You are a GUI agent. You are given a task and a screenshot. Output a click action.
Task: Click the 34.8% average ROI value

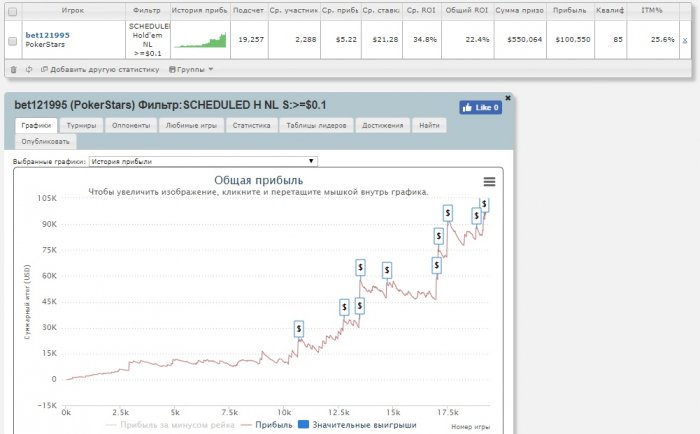click(425, 40)
